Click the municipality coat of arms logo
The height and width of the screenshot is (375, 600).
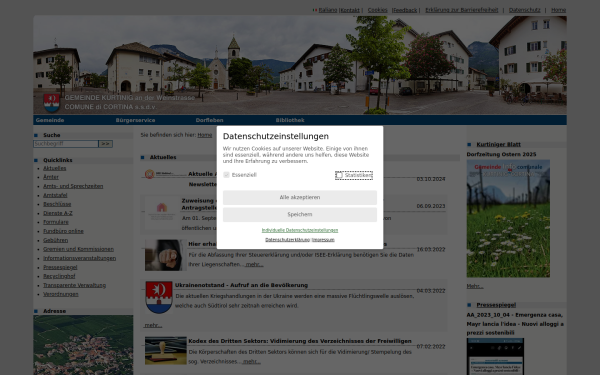[x=52, y=103]
